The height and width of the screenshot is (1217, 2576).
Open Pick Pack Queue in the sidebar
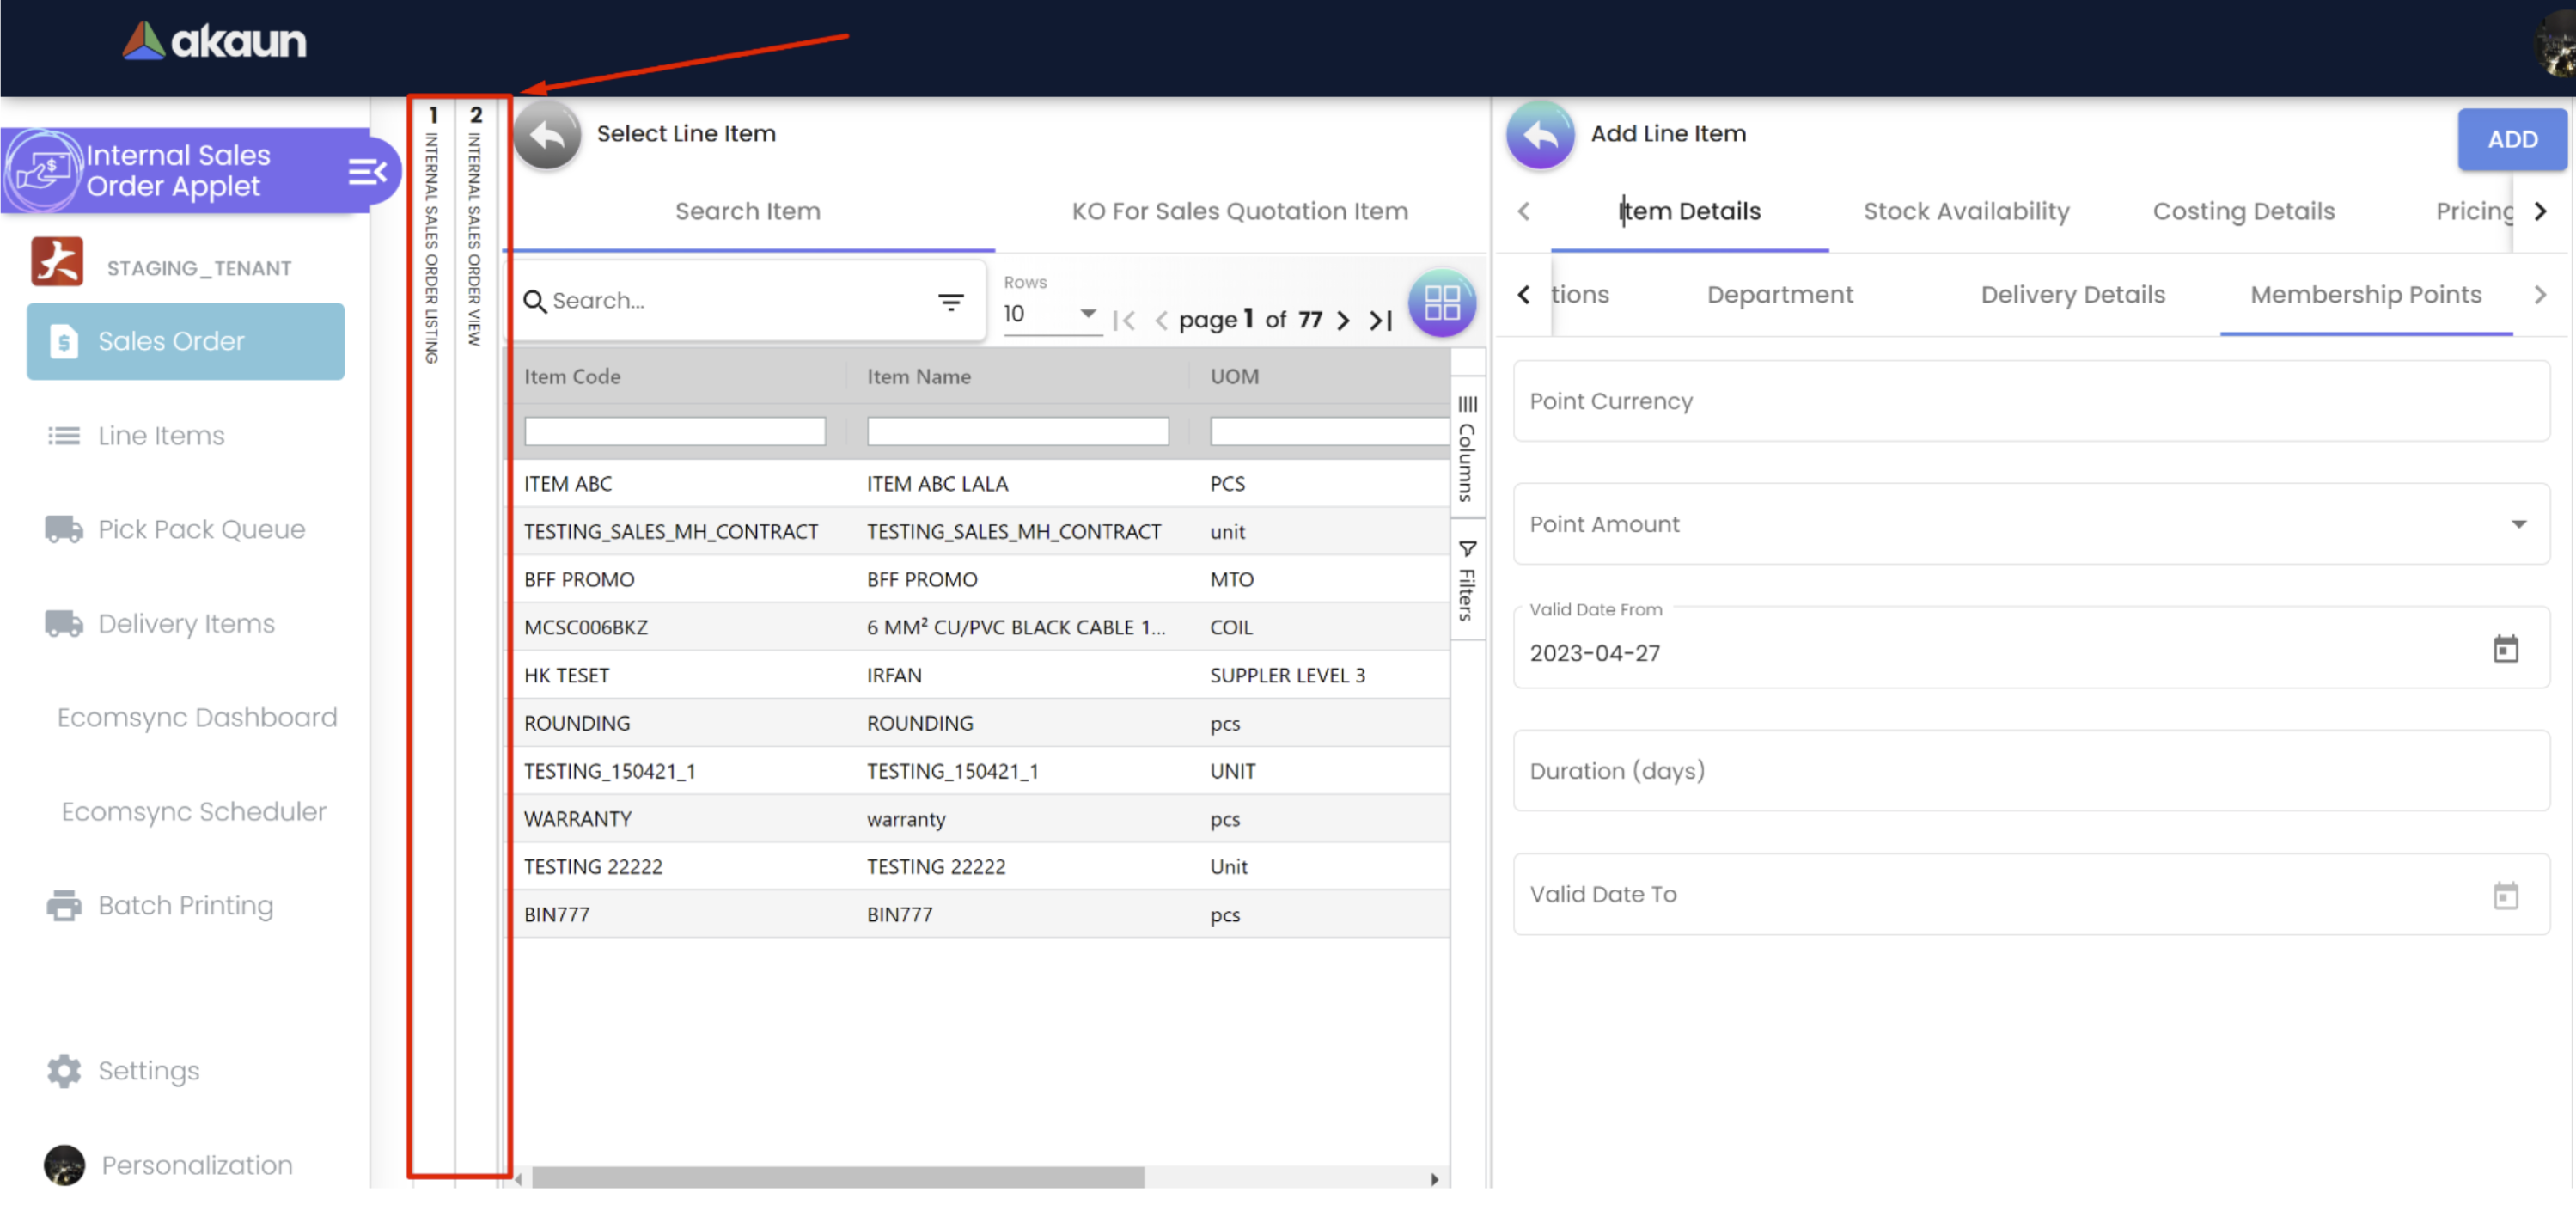click(201, 529)
